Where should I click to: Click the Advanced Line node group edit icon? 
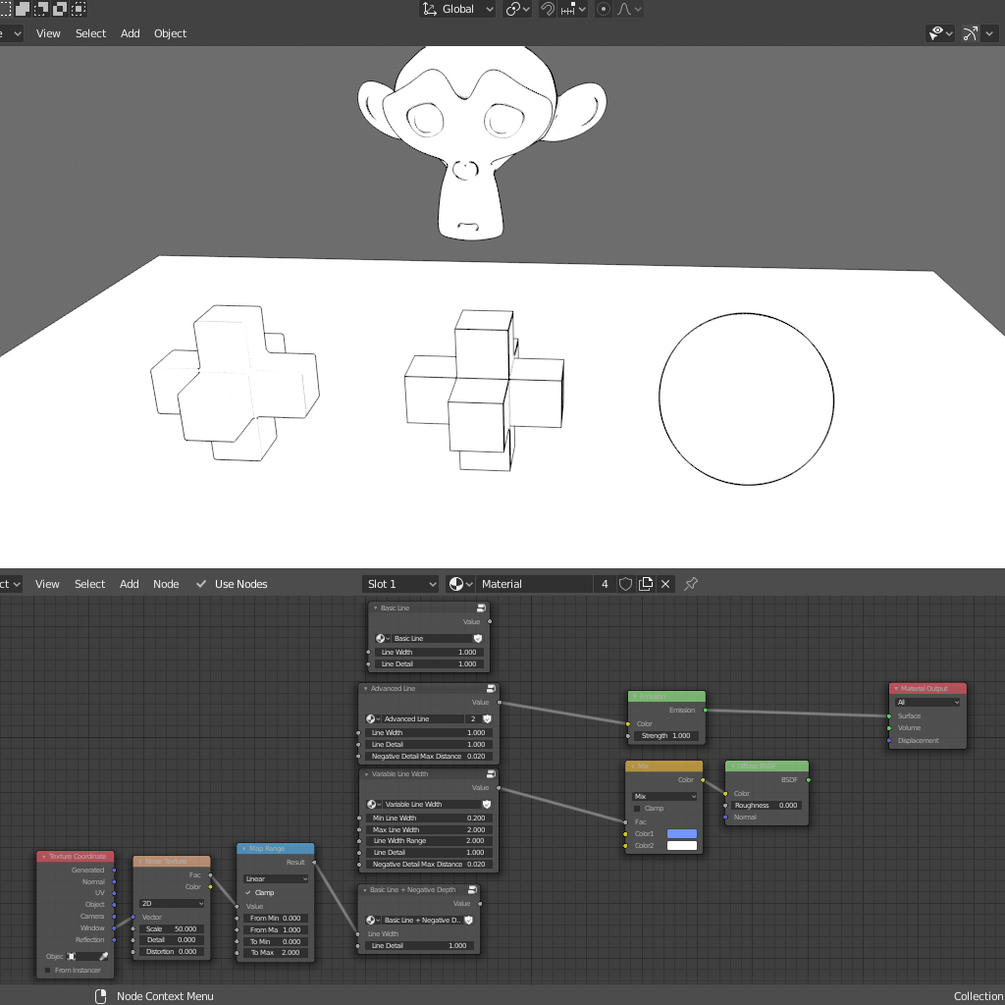click(491, 688)
